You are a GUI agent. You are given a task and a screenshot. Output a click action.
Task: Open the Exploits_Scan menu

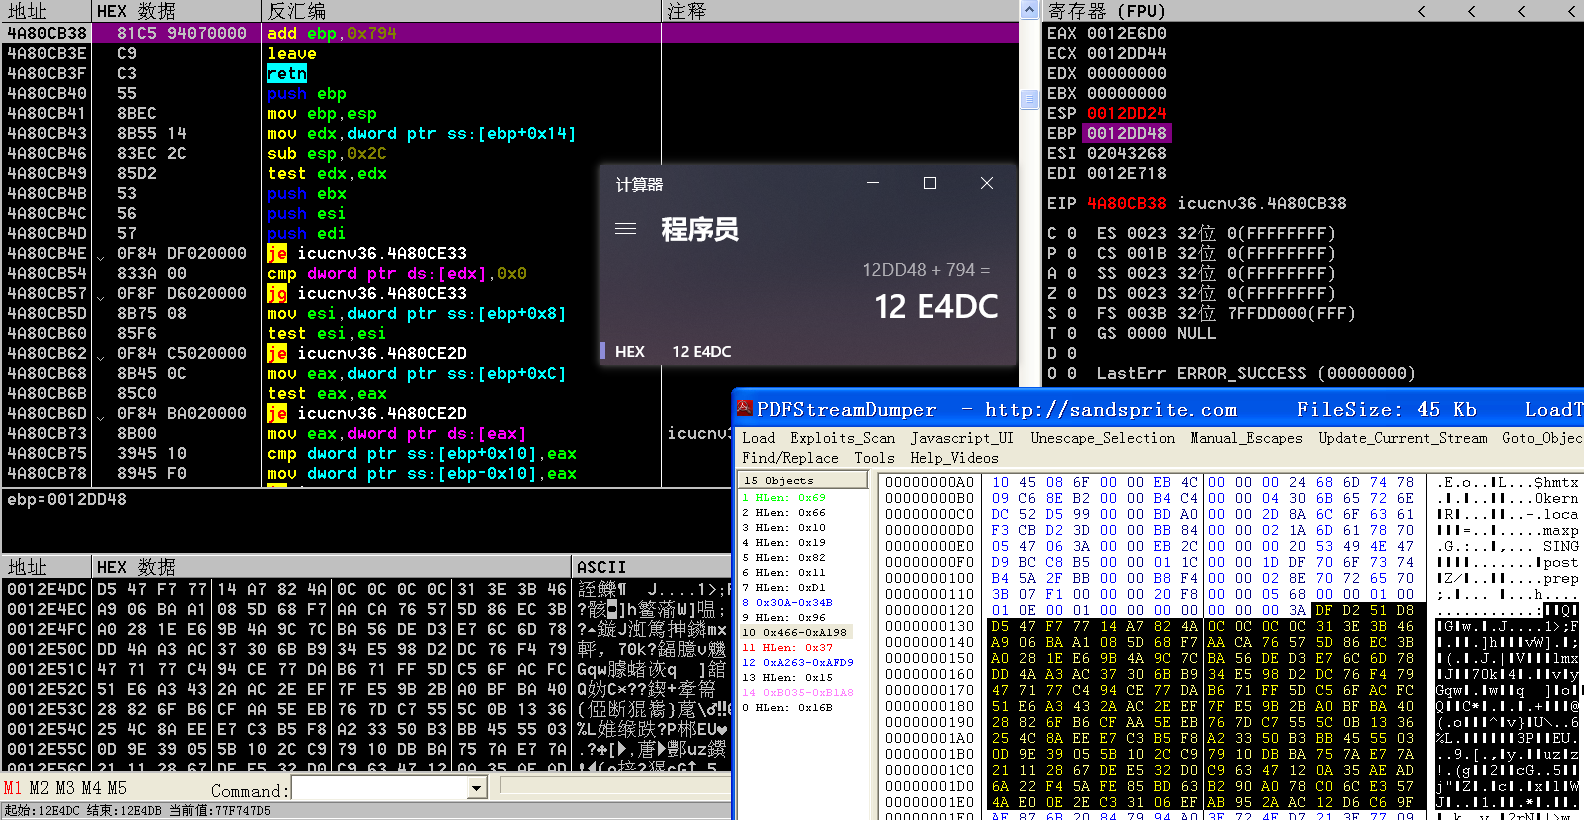click(x=842, y=438)
